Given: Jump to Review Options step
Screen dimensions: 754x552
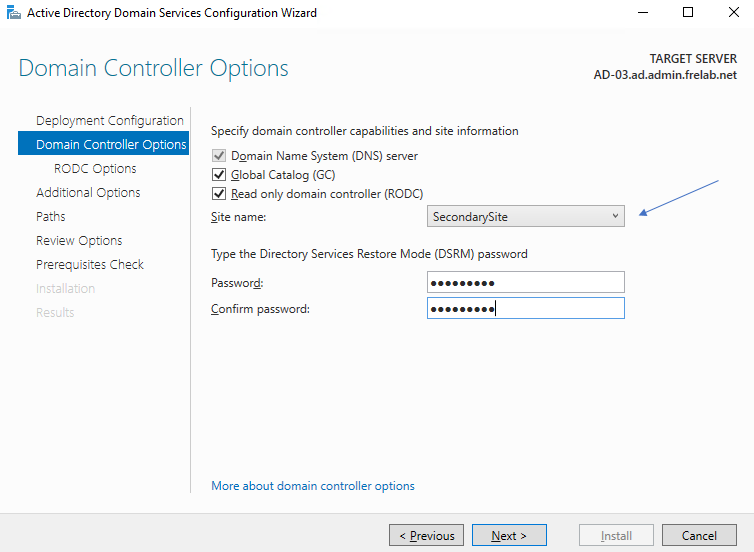Looking at the screenshot, I should click(x=79, y=241).
